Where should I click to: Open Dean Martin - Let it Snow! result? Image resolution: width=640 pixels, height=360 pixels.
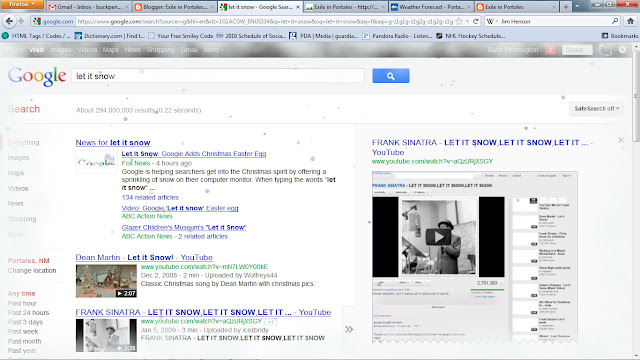(x=144, y=257)
